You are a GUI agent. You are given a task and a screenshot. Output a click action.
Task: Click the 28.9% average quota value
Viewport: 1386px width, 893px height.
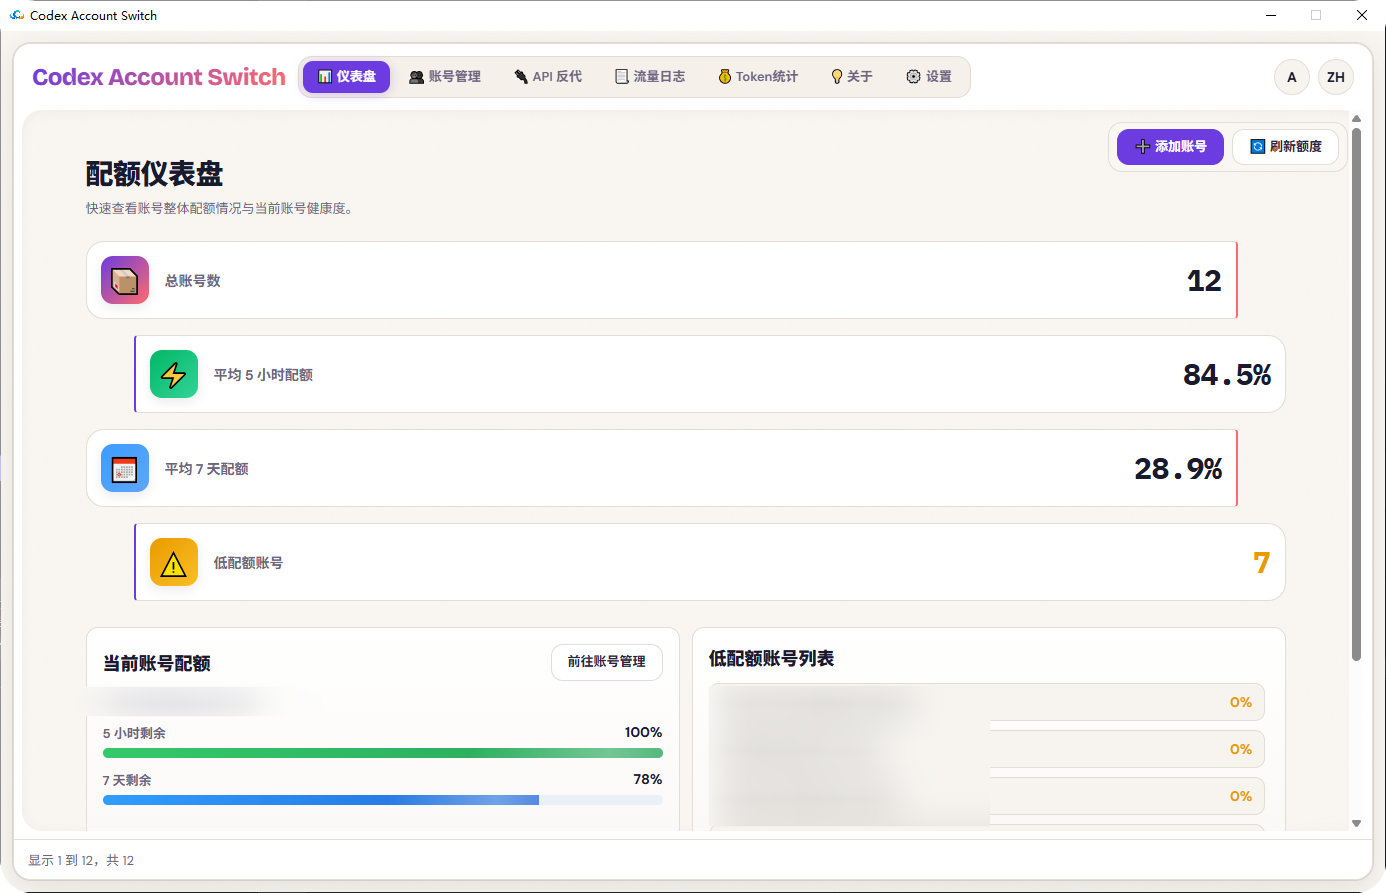pos(1178,469)
